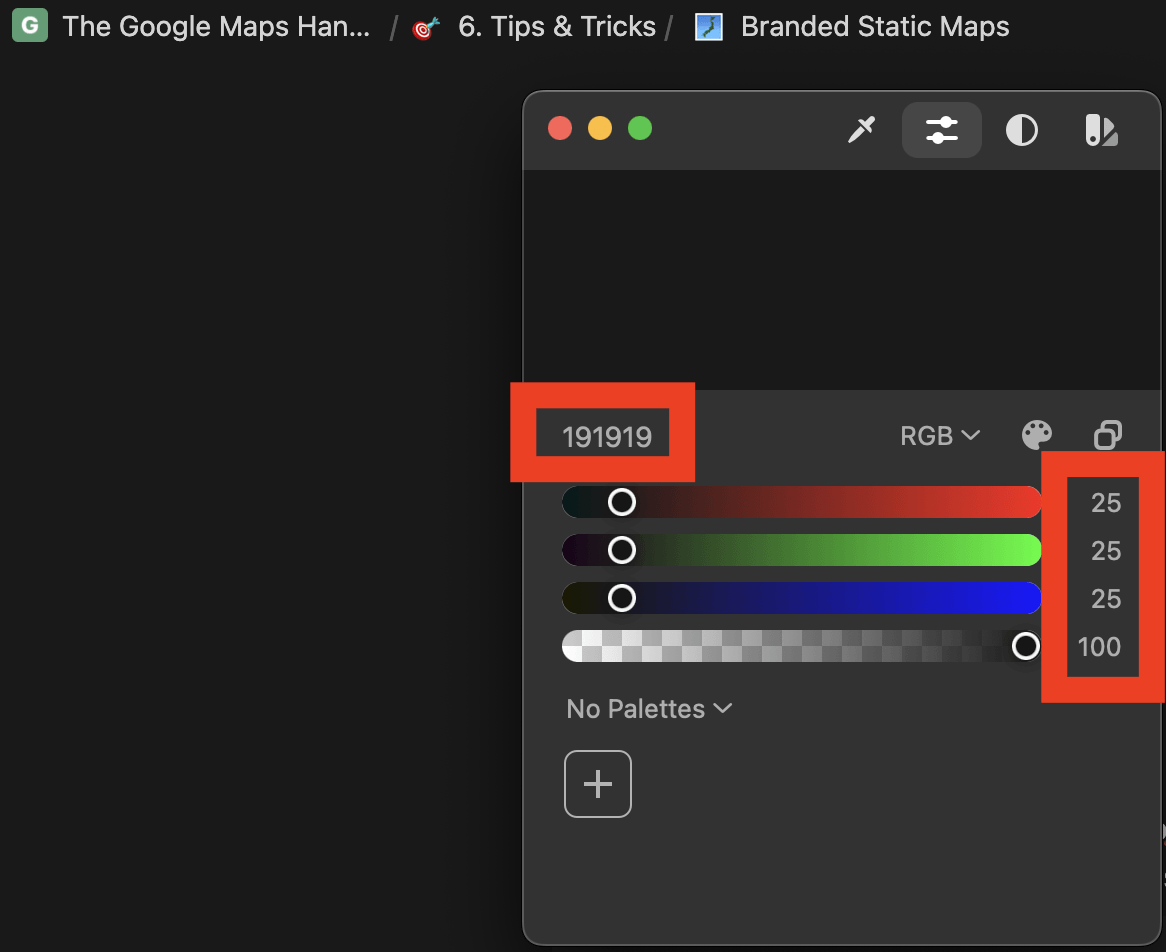Go to 6. Tips & Tricks breadcrumb
Viewport: 1166px width, 952px height.
556,27
